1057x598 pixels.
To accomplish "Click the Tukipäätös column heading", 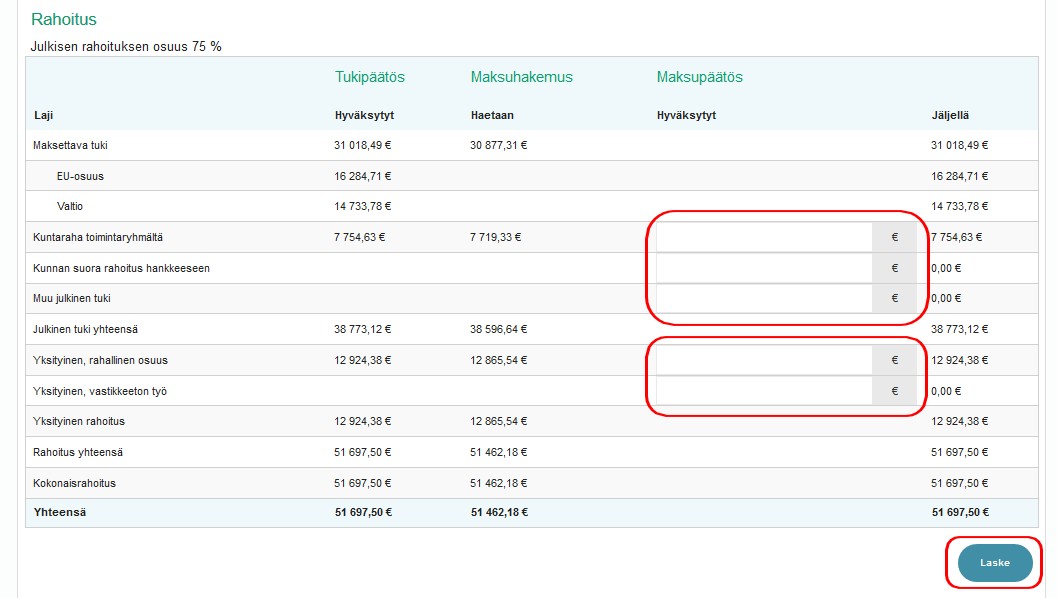I will pyautogui.click(x=370, y=77).
